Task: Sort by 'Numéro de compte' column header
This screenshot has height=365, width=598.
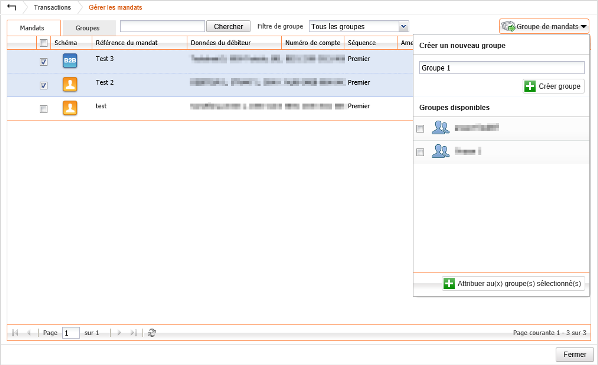Action: (313, 43)
